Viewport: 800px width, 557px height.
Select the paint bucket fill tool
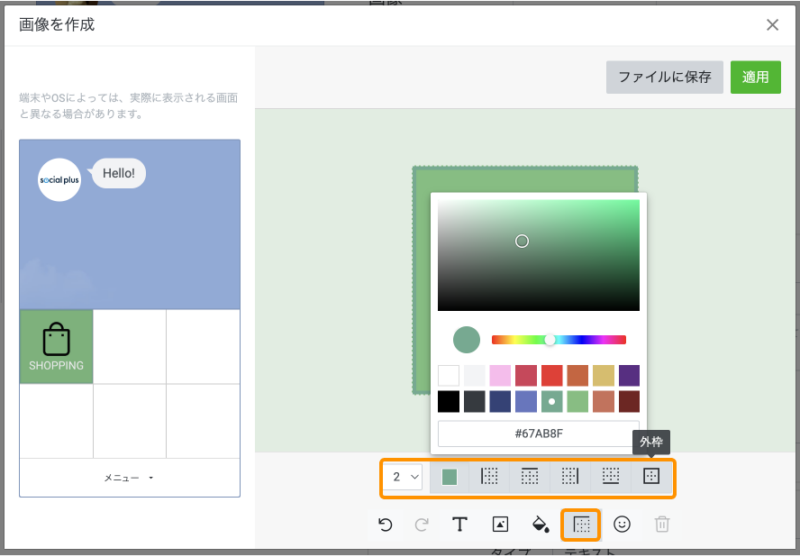tap(540, 524)
